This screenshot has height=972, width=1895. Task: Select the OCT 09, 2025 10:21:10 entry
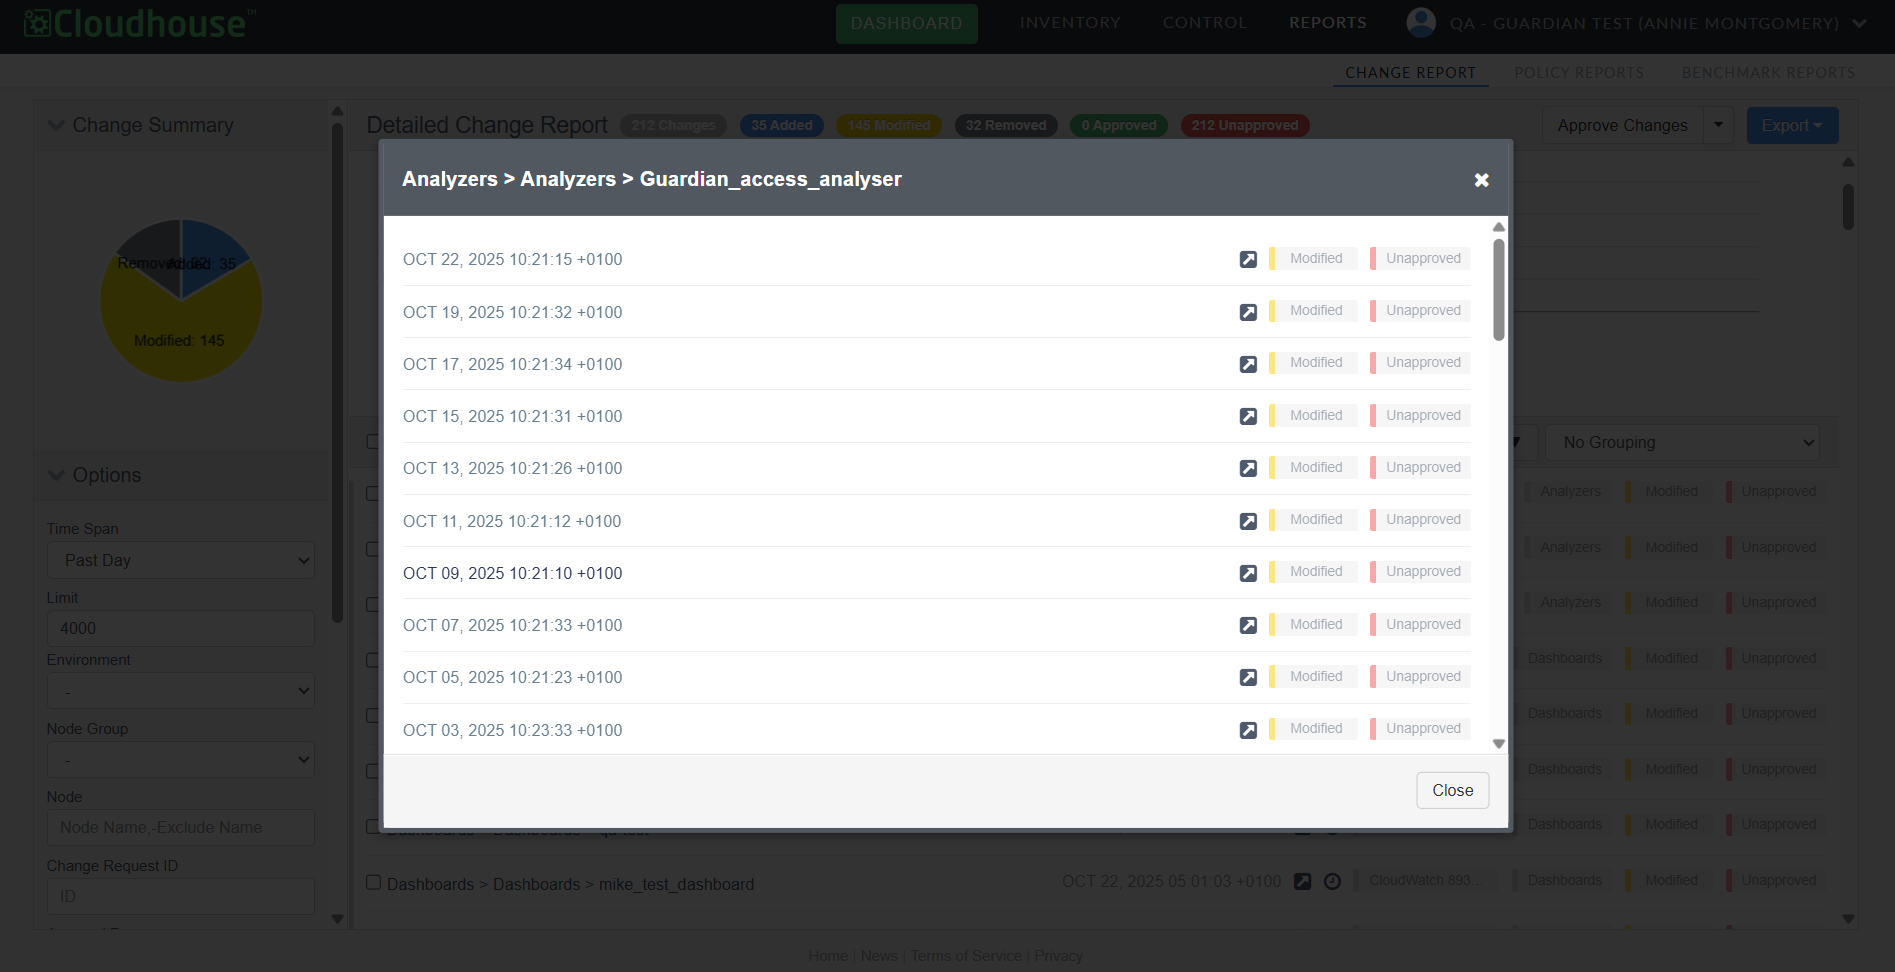pos(512,573)
